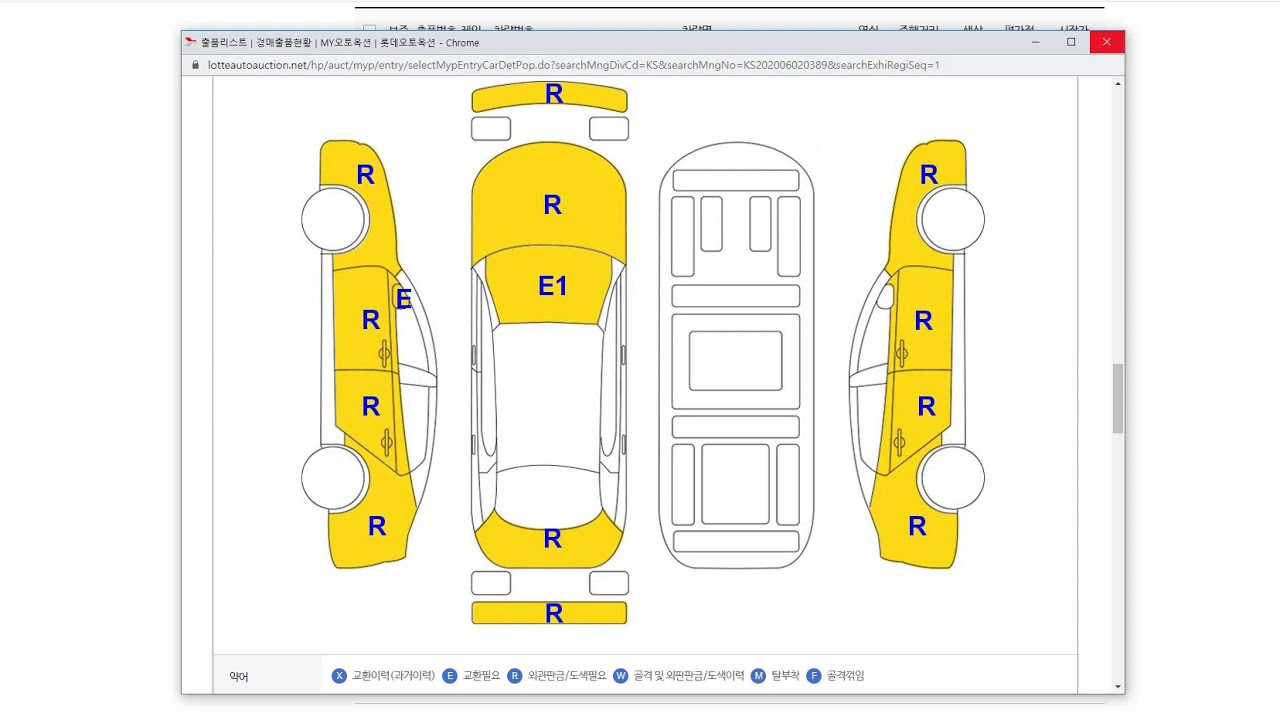This screenshot has height=720, width=1280.
Task: Click the left-side rear wheel circle
Action: click(x=334, y=478)
